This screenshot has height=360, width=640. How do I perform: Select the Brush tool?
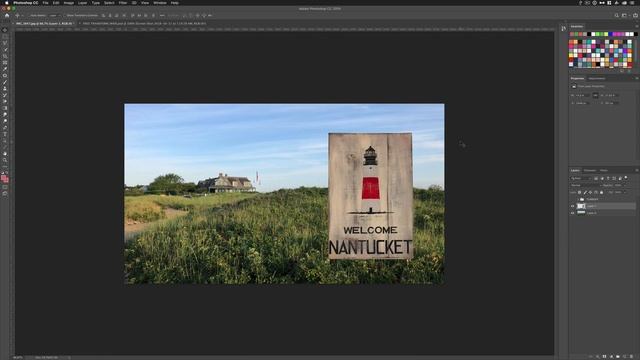(x=5, y=82)
